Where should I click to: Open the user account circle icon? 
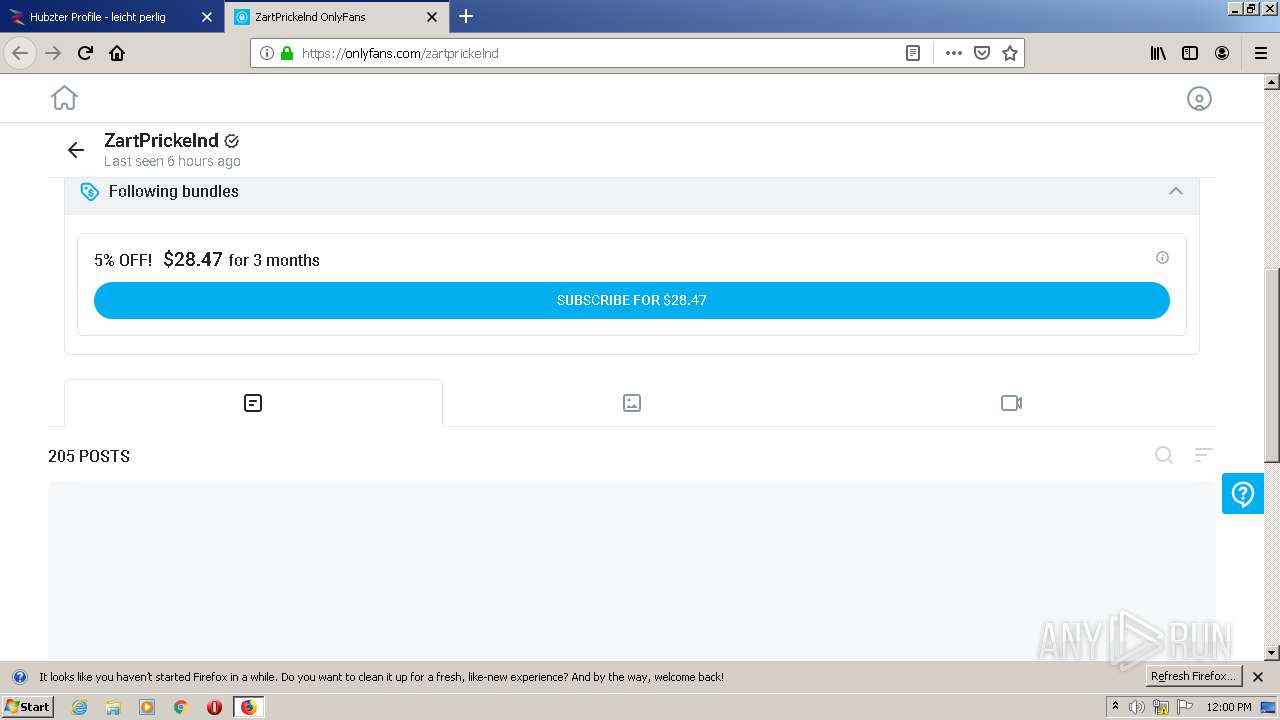[1199, 98]
